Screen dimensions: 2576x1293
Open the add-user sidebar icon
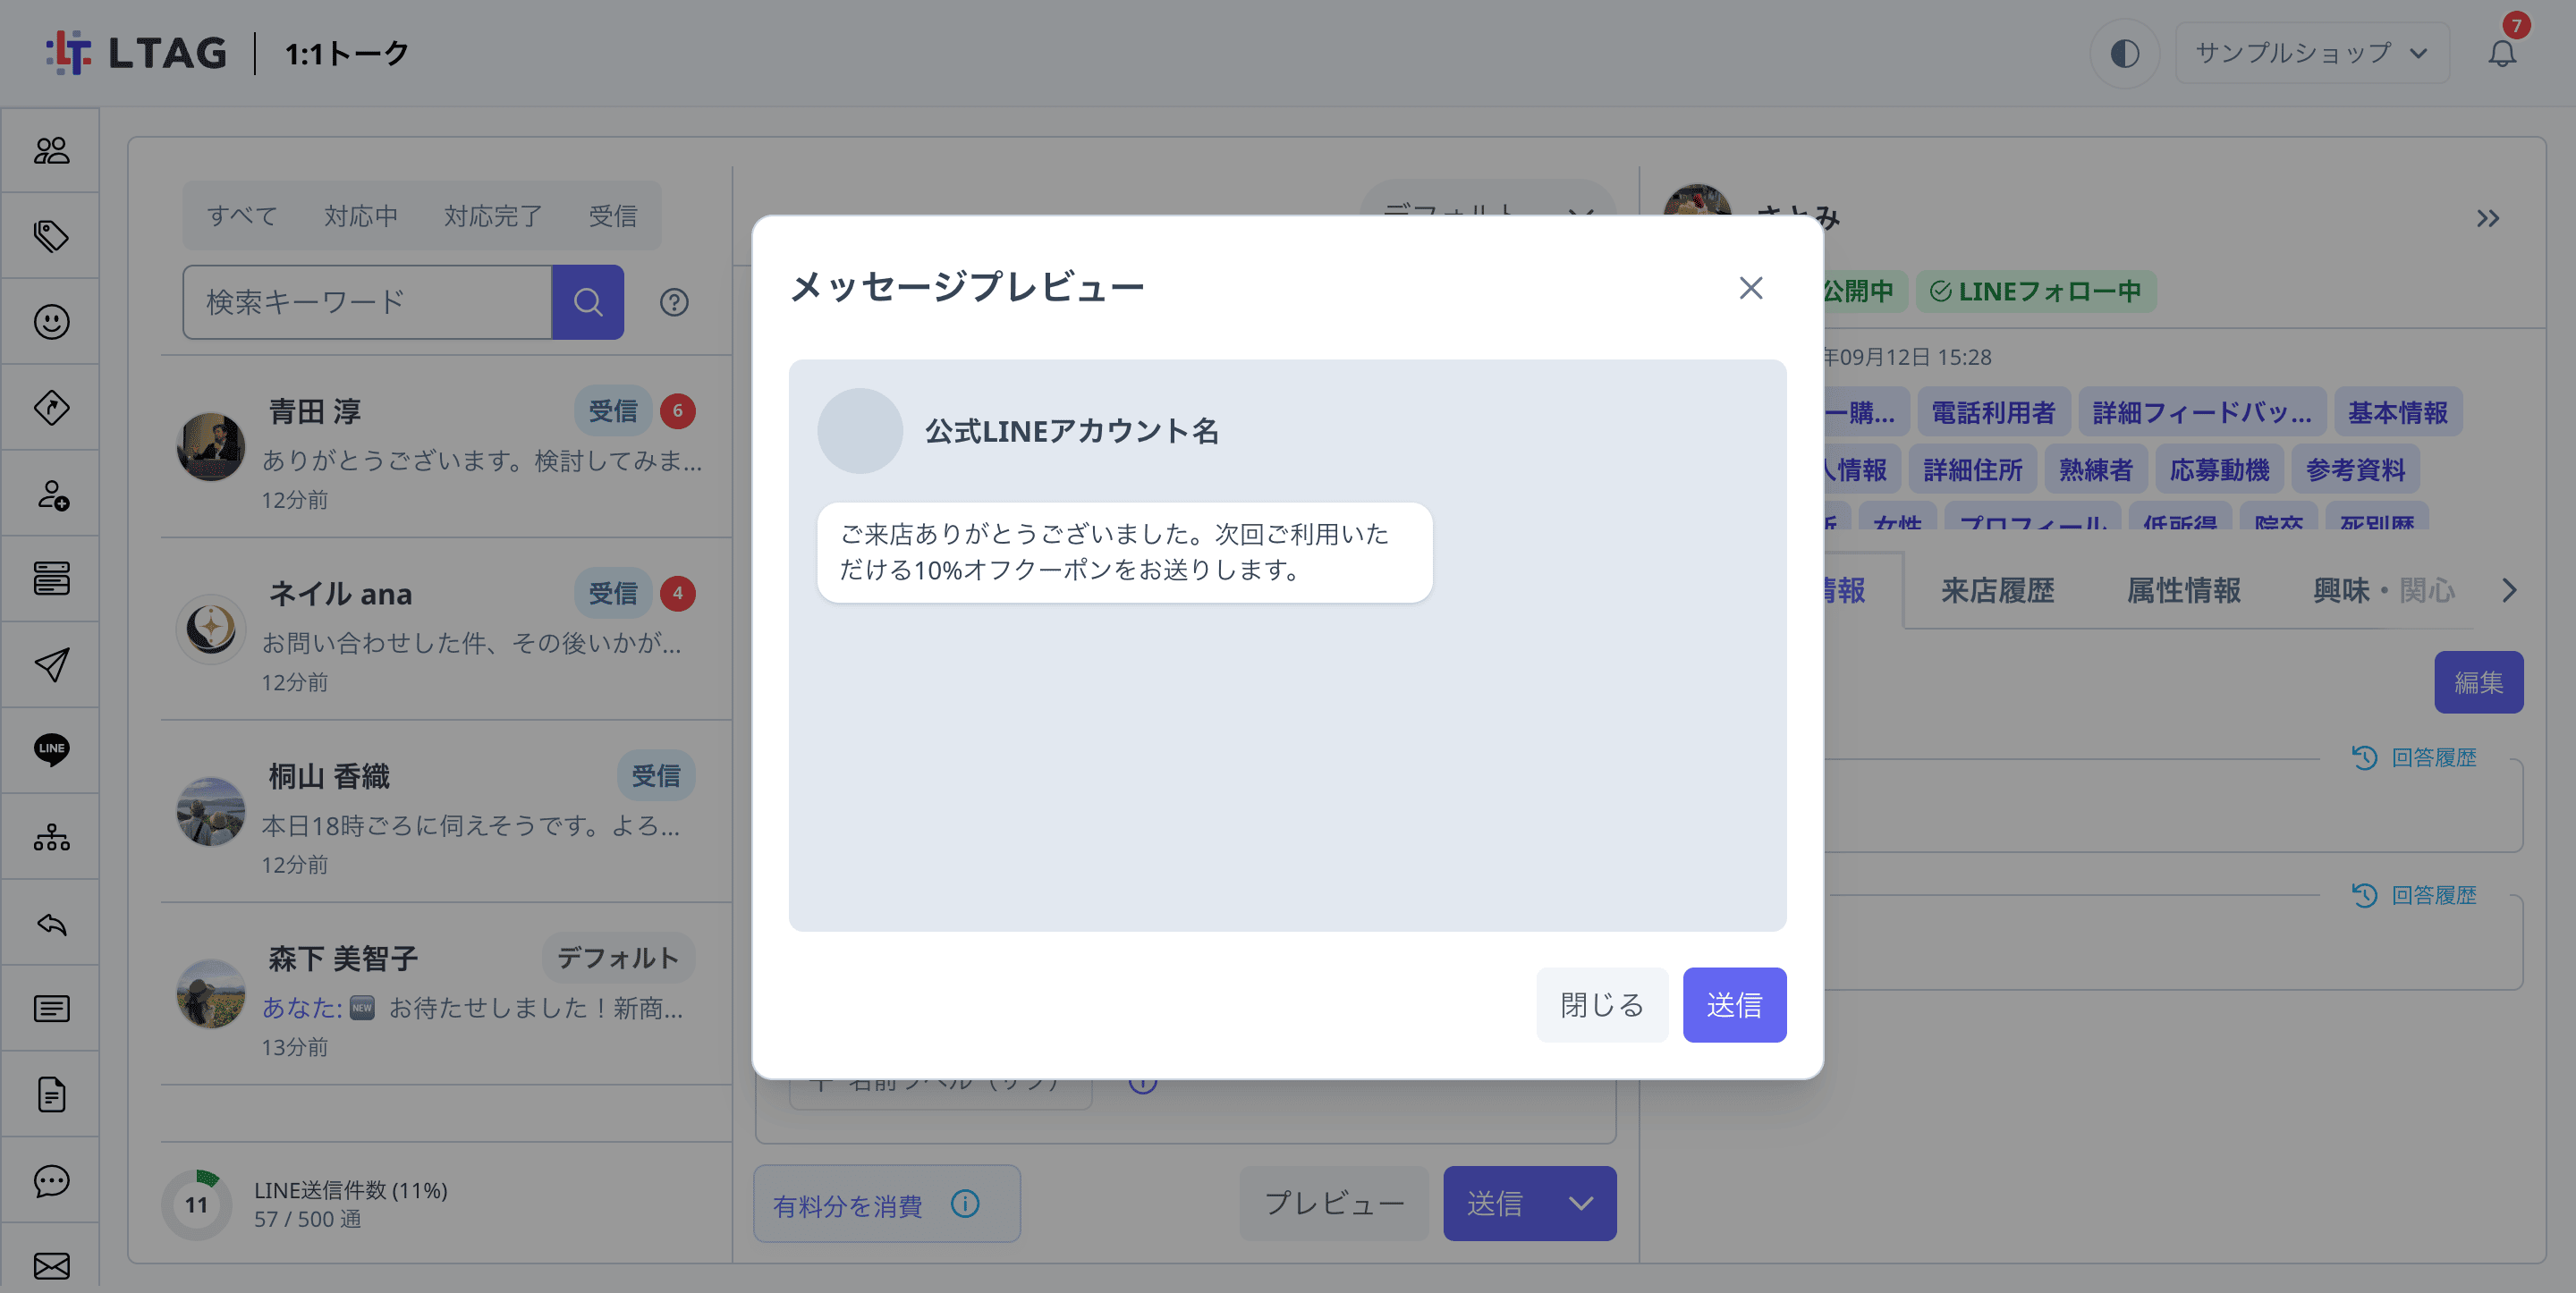[x=51, y=494]
